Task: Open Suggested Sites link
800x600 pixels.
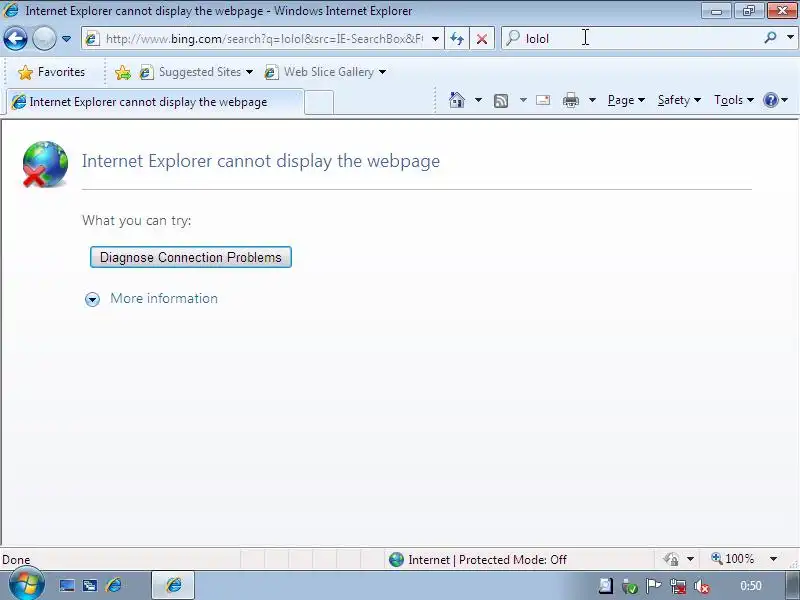Action: coord(196,72)
